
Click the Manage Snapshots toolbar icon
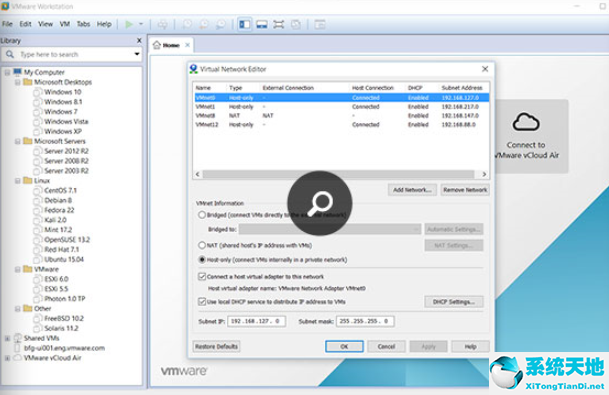(221, 24)
